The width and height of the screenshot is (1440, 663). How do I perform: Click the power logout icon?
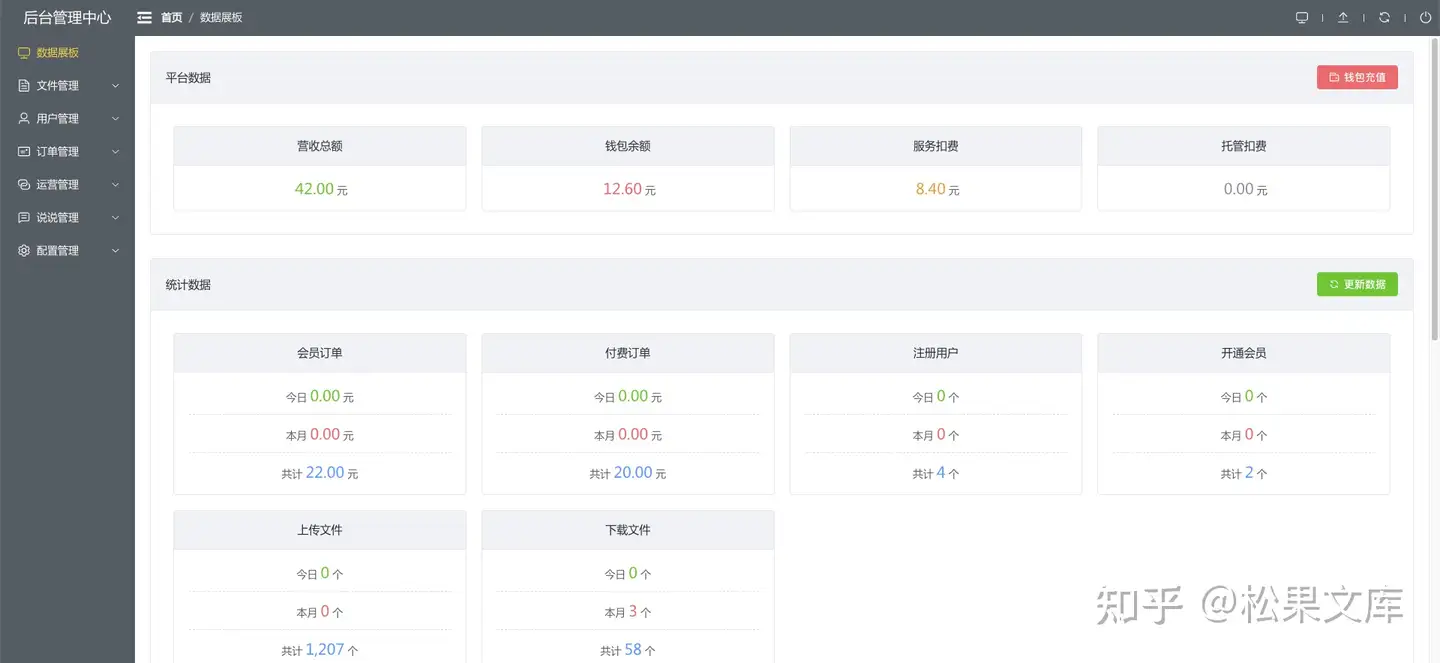click(x=1425, y=18)
